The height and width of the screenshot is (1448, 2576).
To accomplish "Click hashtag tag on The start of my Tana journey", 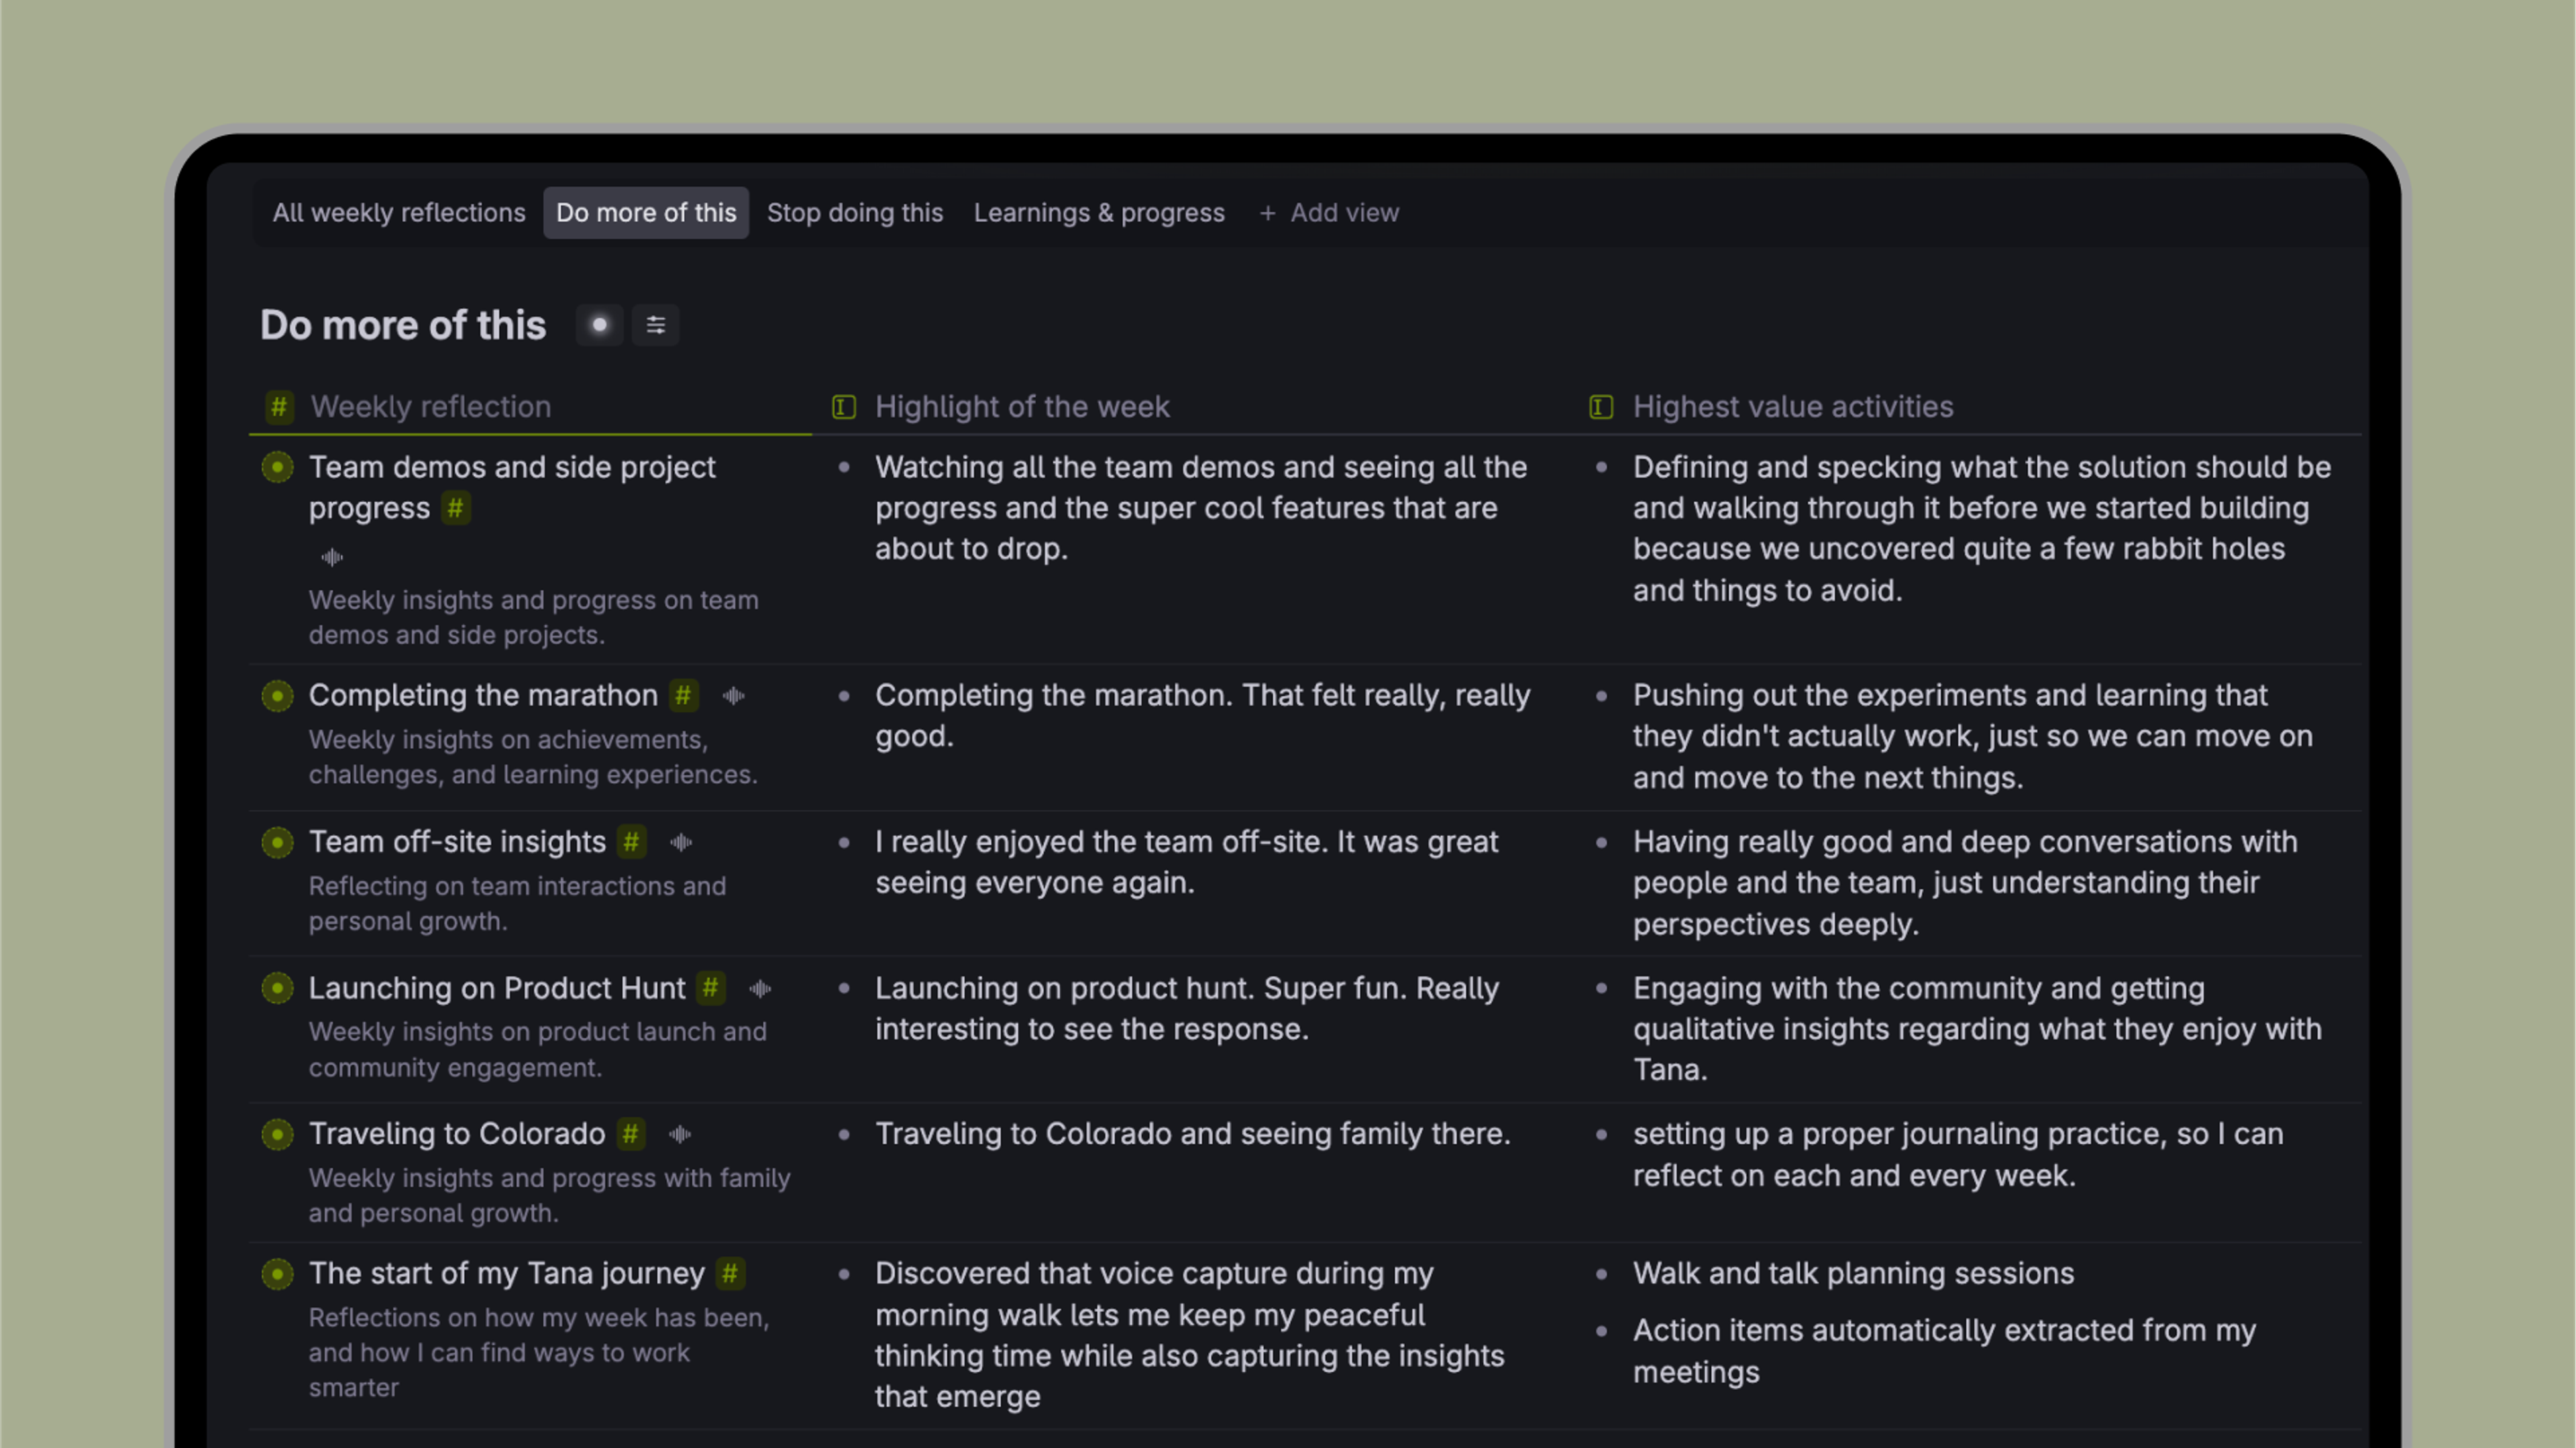I will (730, 1274).
